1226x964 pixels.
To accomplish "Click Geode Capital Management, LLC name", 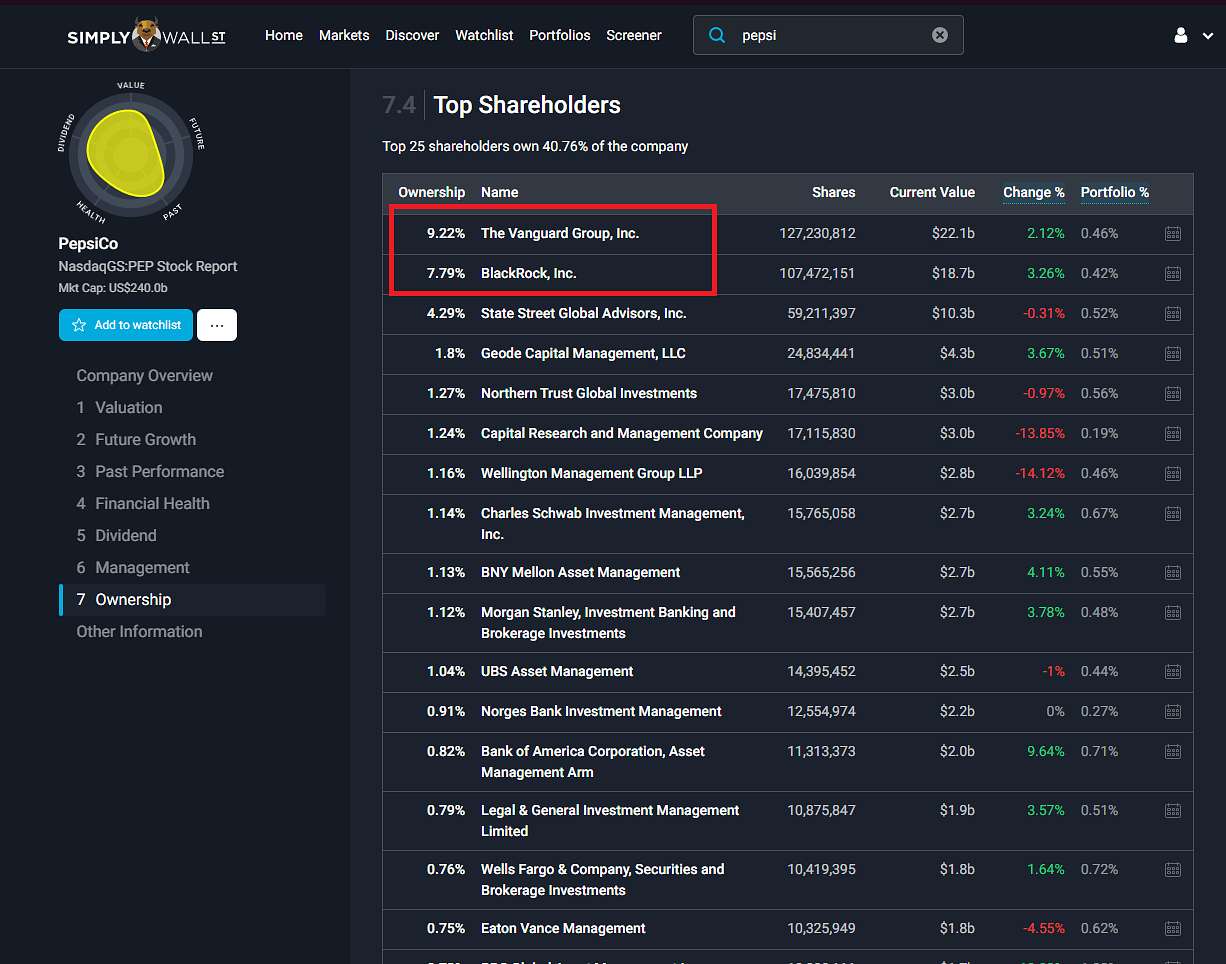I will [x=583, y=353].
